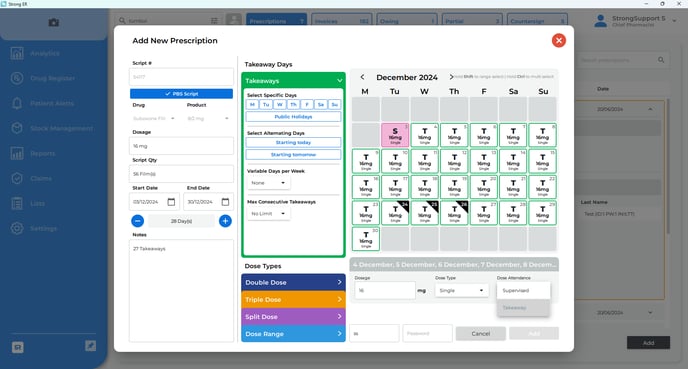This screenshot has height=369, width=688.
Task: Expand the Double Dose type
Action: 293,283
